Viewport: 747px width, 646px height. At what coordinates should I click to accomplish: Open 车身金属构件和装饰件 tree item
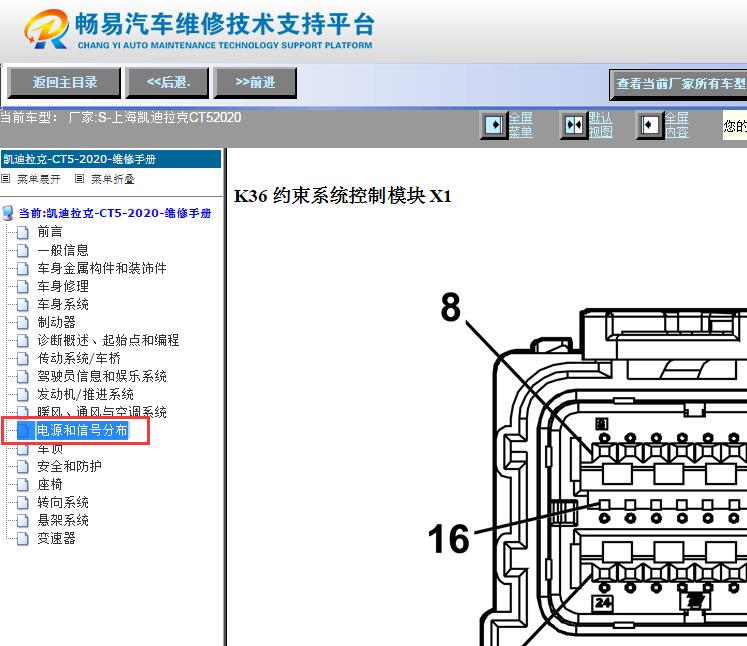coord(102,268)
